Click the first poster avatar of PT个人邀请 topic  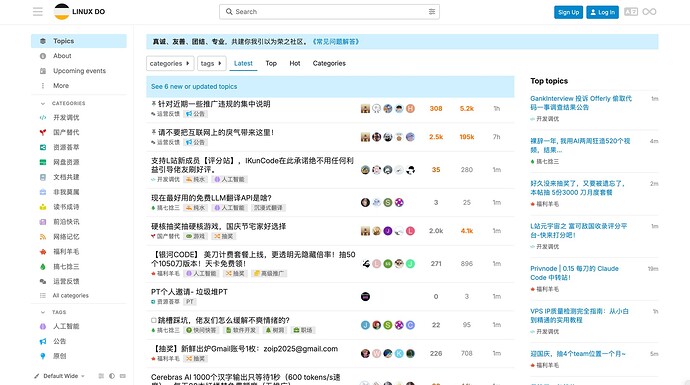(x=365, y=297)
